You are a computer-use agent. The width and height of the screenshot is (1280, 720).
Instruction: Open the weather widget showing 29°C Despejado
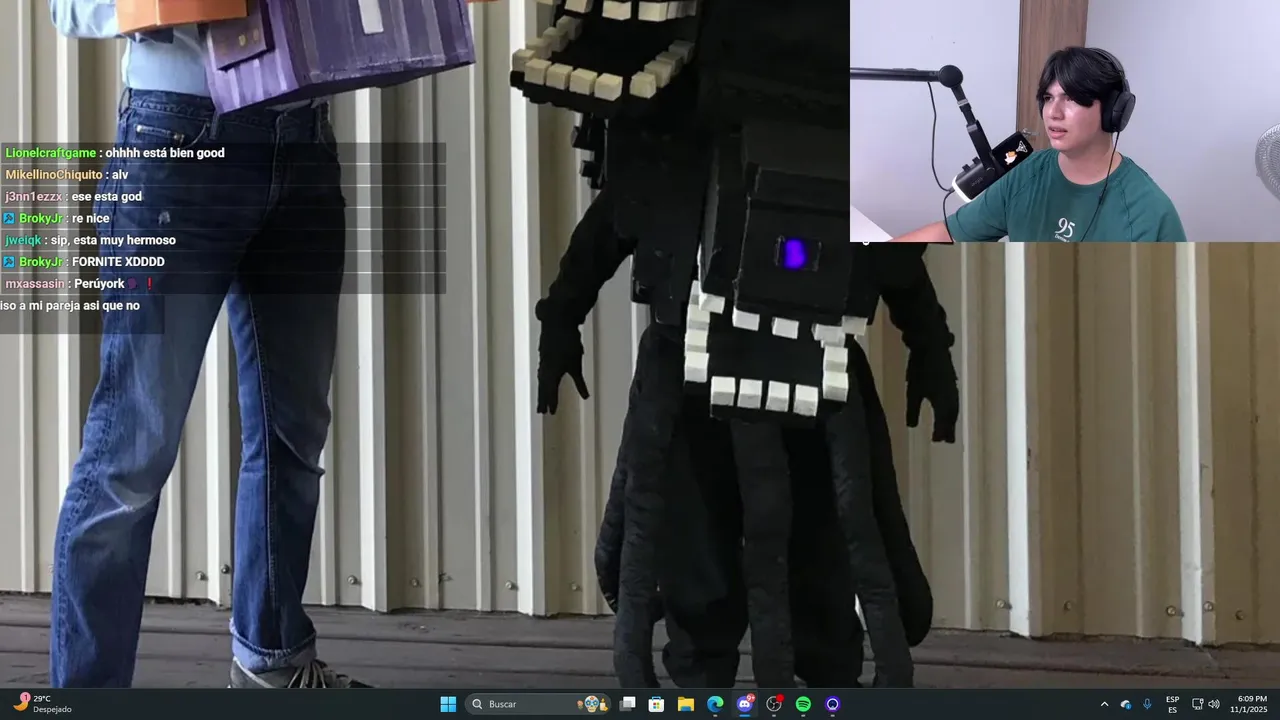click(42, 704)
